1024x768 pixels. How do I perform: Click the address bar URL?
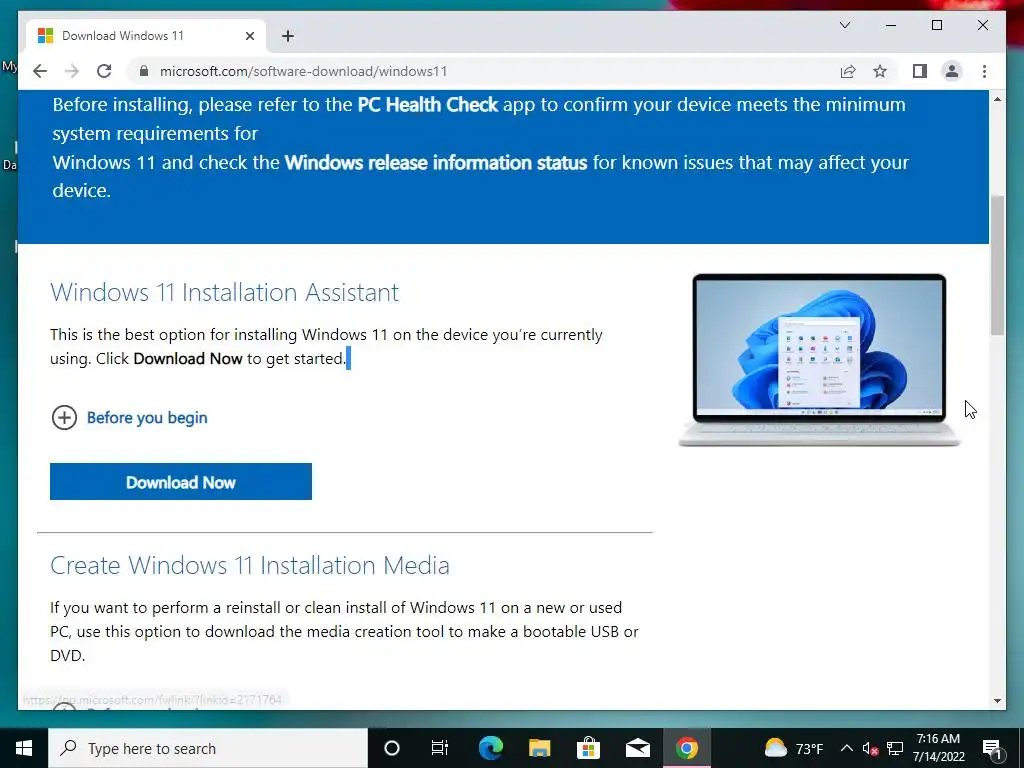click(304, 71)
